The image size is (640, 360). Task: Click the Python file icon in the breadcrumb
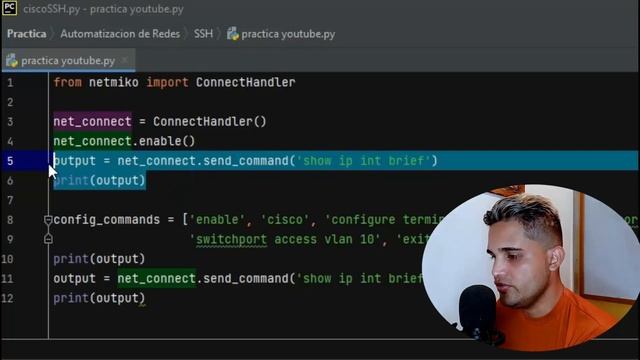click(233, 34)
